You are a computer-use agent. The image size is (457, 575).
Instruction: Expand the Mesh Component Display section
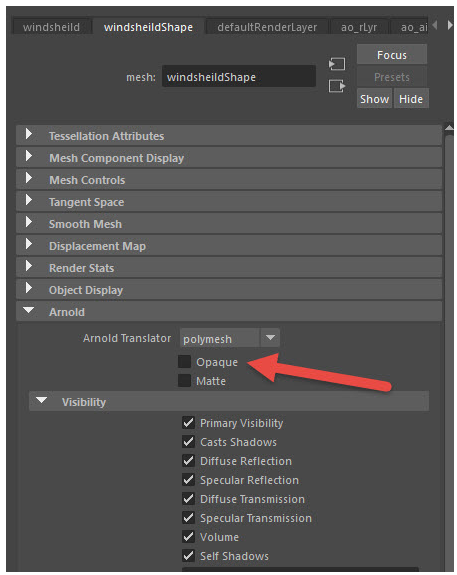229,158
